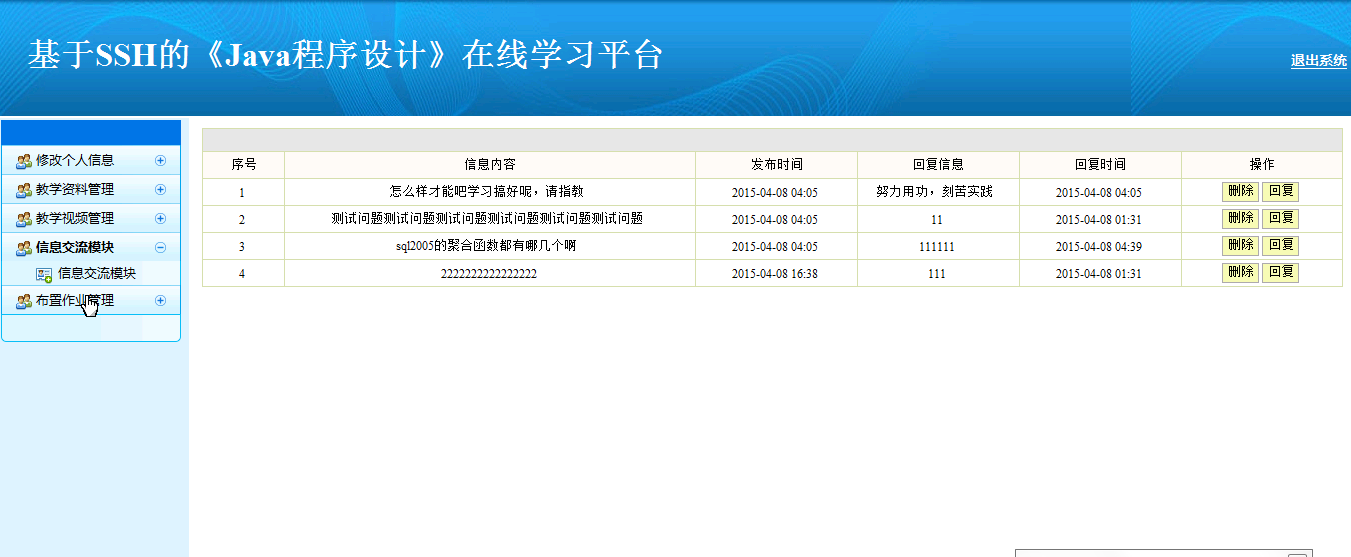The height and width of the screenshot is (557, 1351).
Task: Click the 操作 column header
Action: click(1262, 165)
